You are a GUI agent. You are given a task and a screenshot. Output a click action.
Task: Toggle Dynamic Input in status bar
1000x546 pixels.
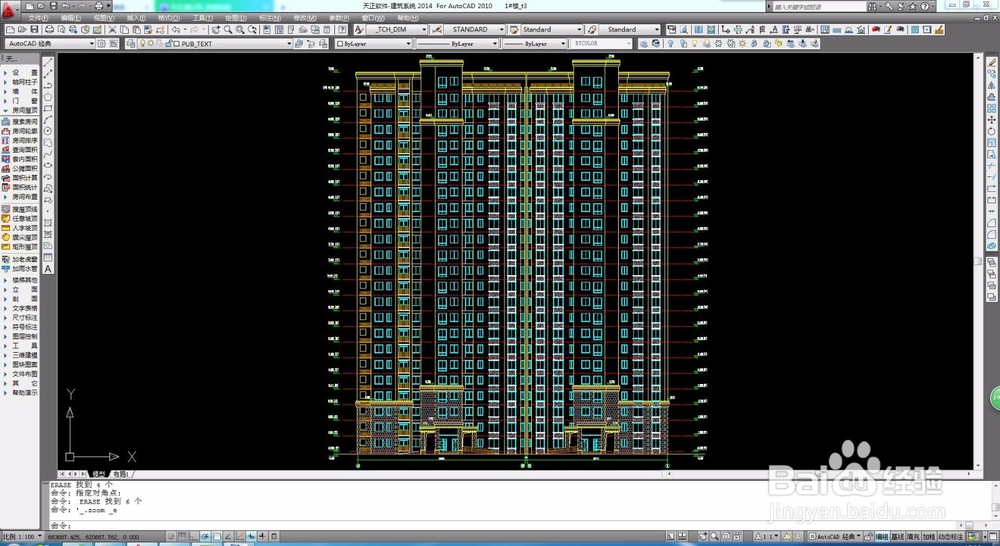(x=251, y=536)
